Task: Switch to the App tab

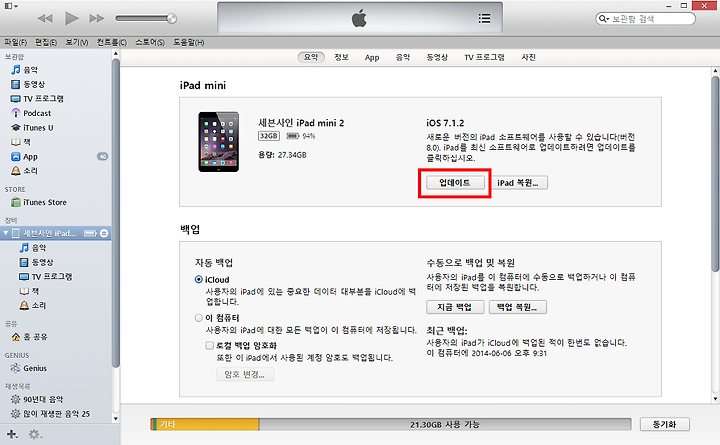Action: coord(372,57)
